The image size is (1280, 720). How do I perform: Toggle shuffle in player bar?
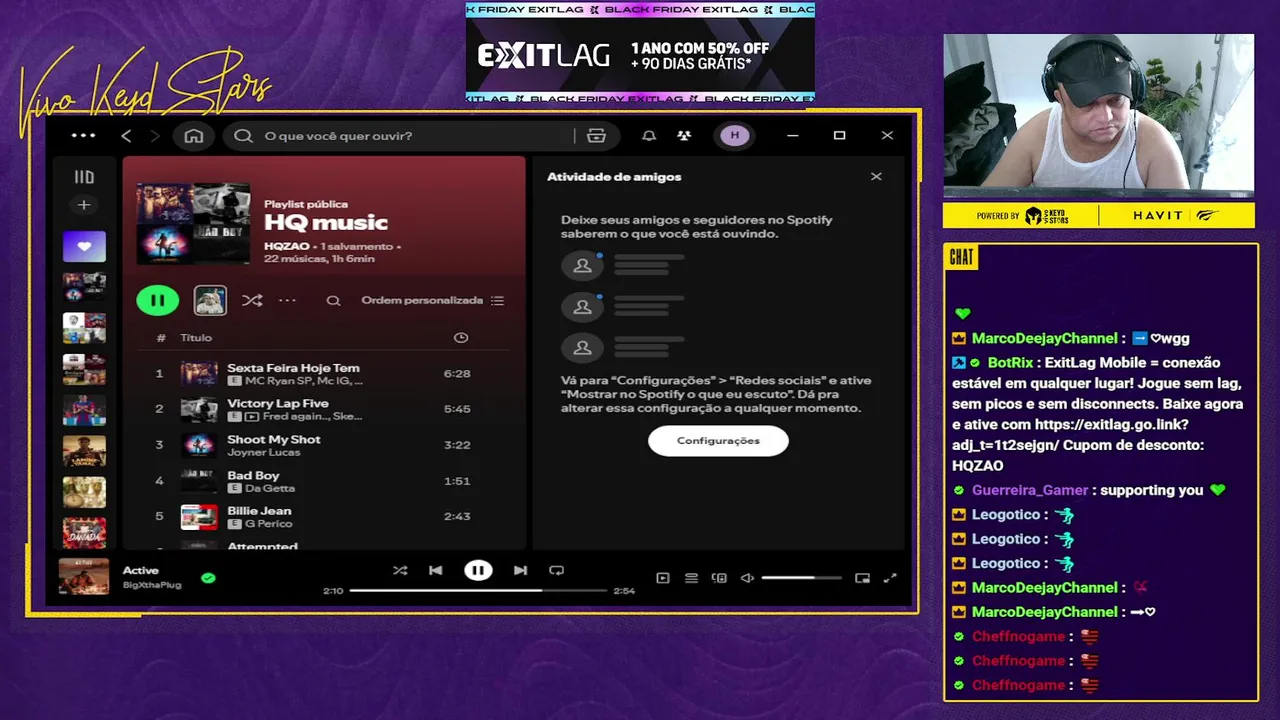point(400,571)
